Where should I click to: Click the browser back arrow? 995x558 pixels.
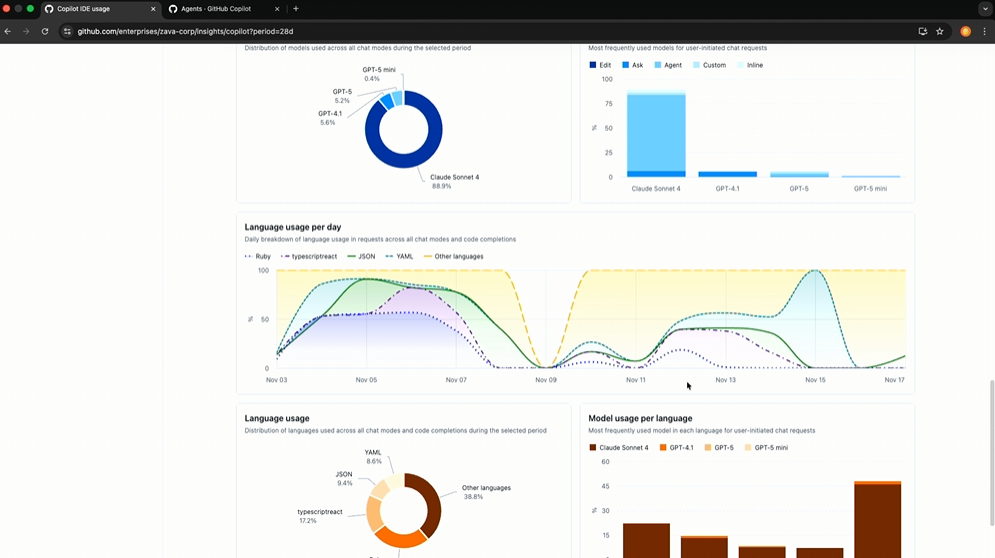coord(8,31)
